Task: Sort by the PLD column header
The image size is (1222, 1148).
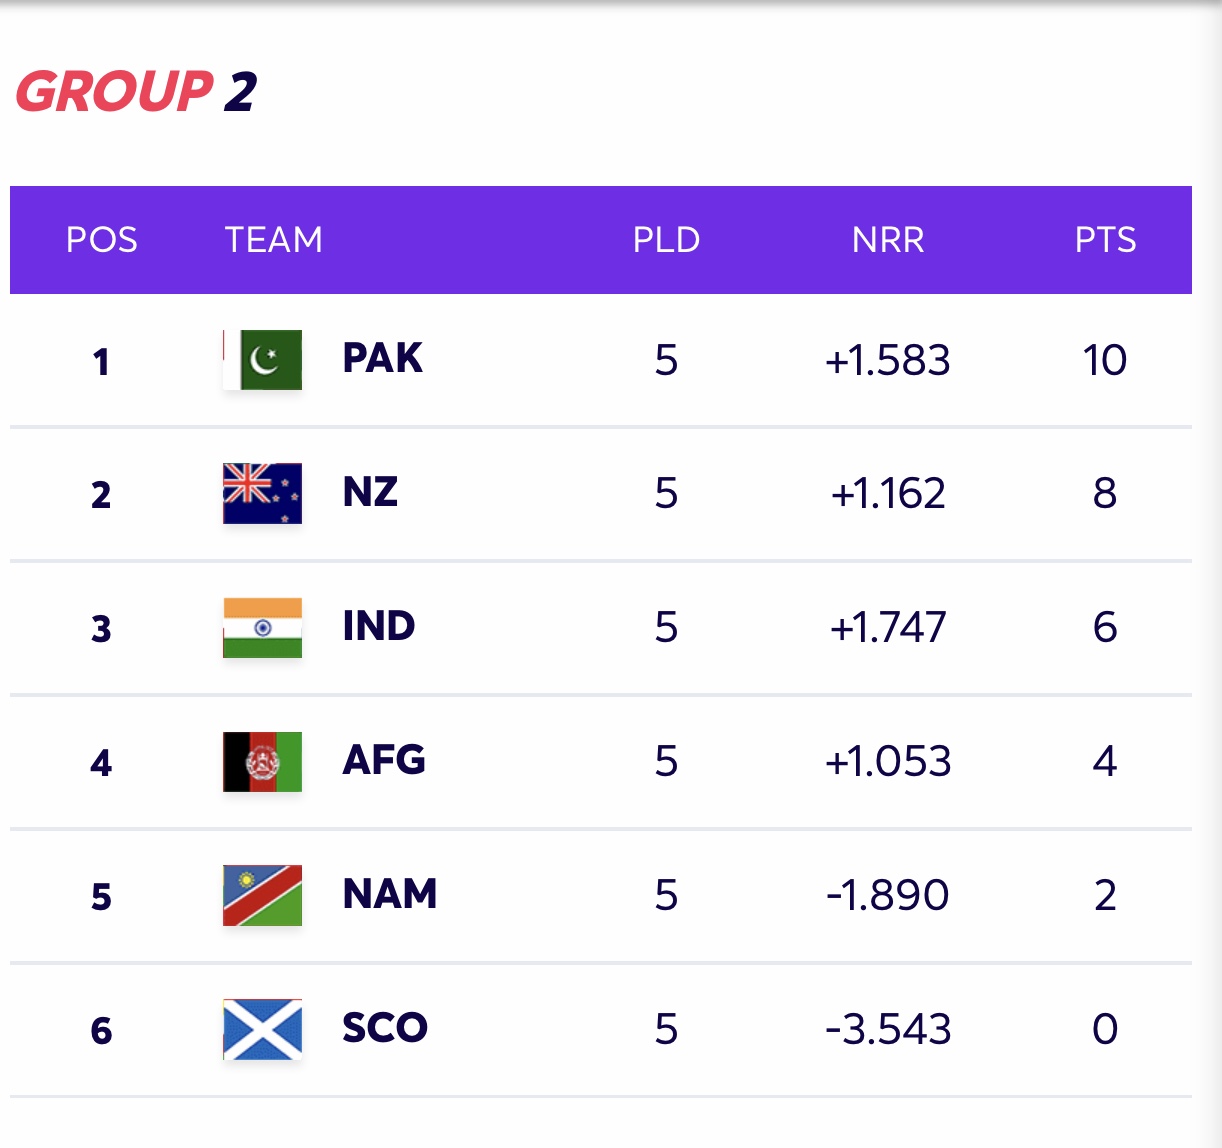Action: (x=666, y=240)
